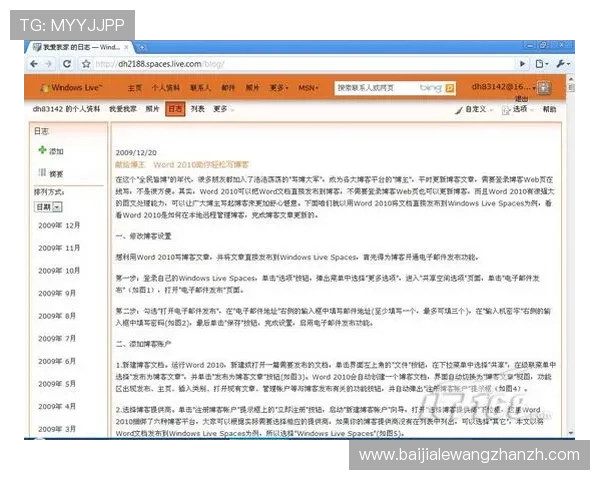Screen dimensions: 600x480
Task: Open the 2009年 10月 archive
Action: 59,271
